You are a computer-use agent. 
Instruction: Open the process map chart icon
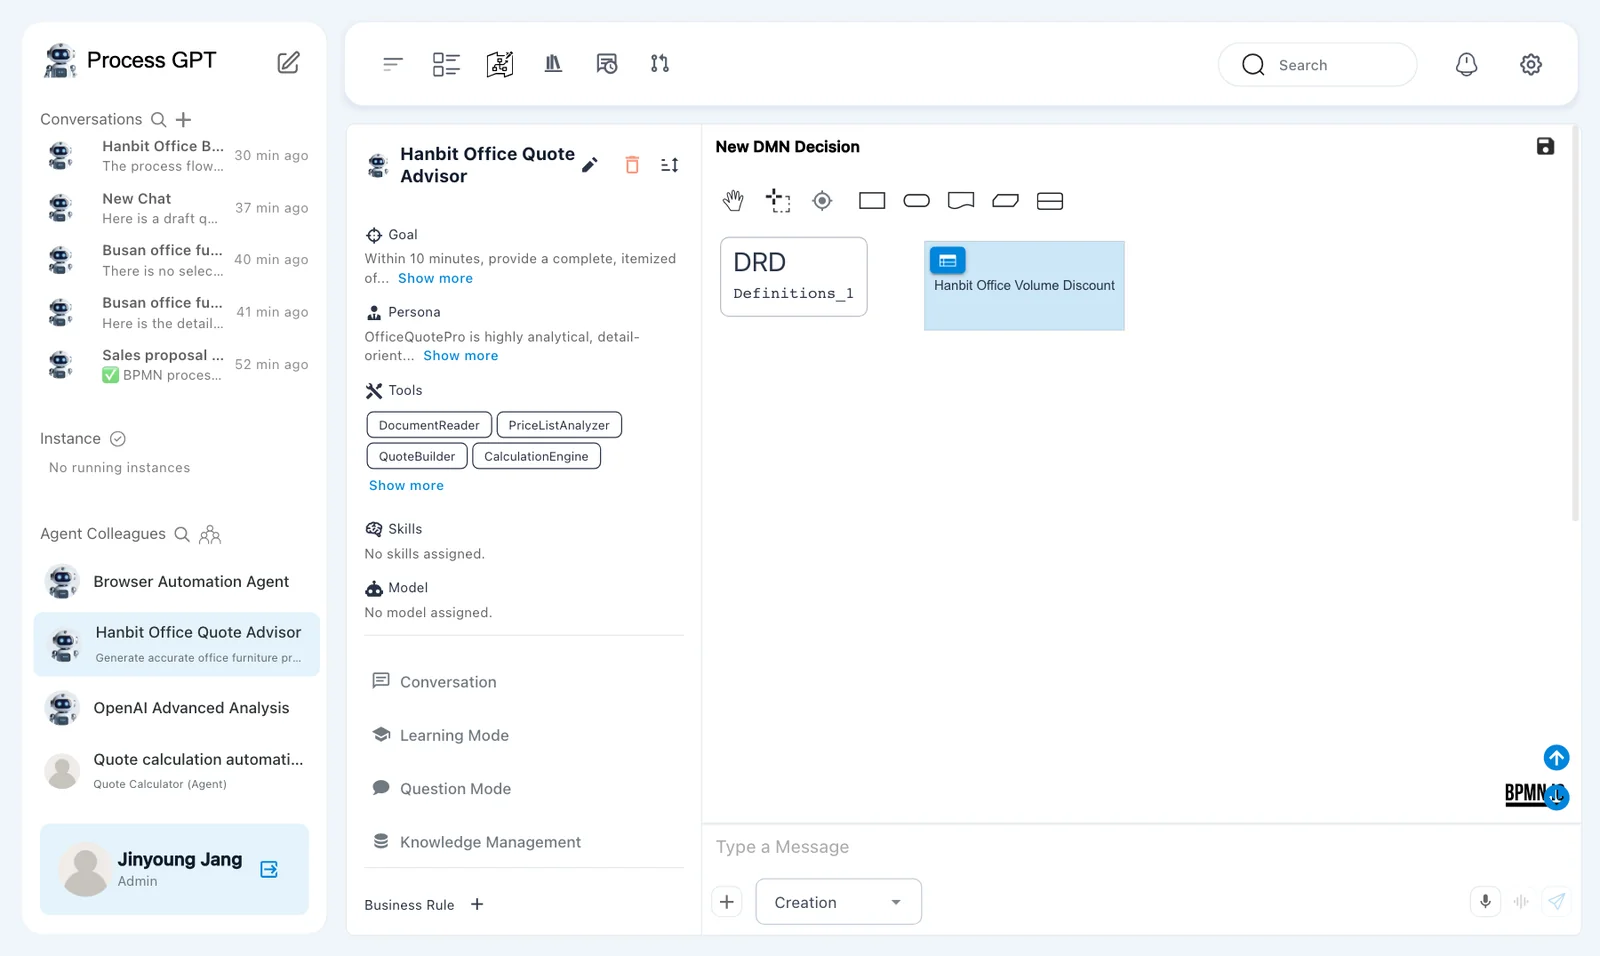click(x=500, y=64)
